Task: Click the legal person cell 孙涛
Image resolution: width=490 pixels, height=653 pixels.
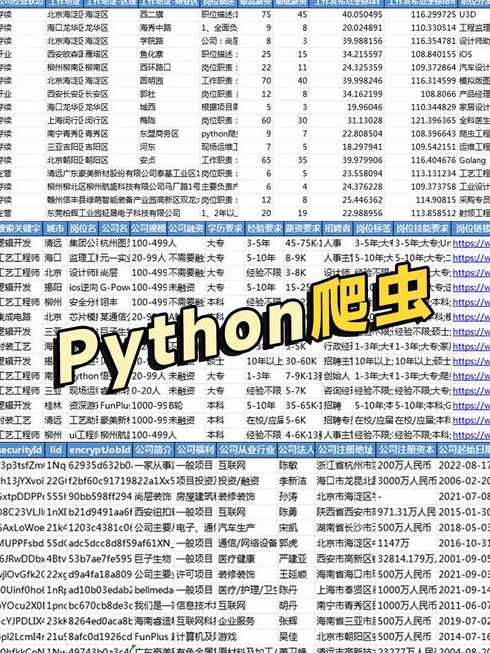Action: pyautogui.click(x=288, y=497)
